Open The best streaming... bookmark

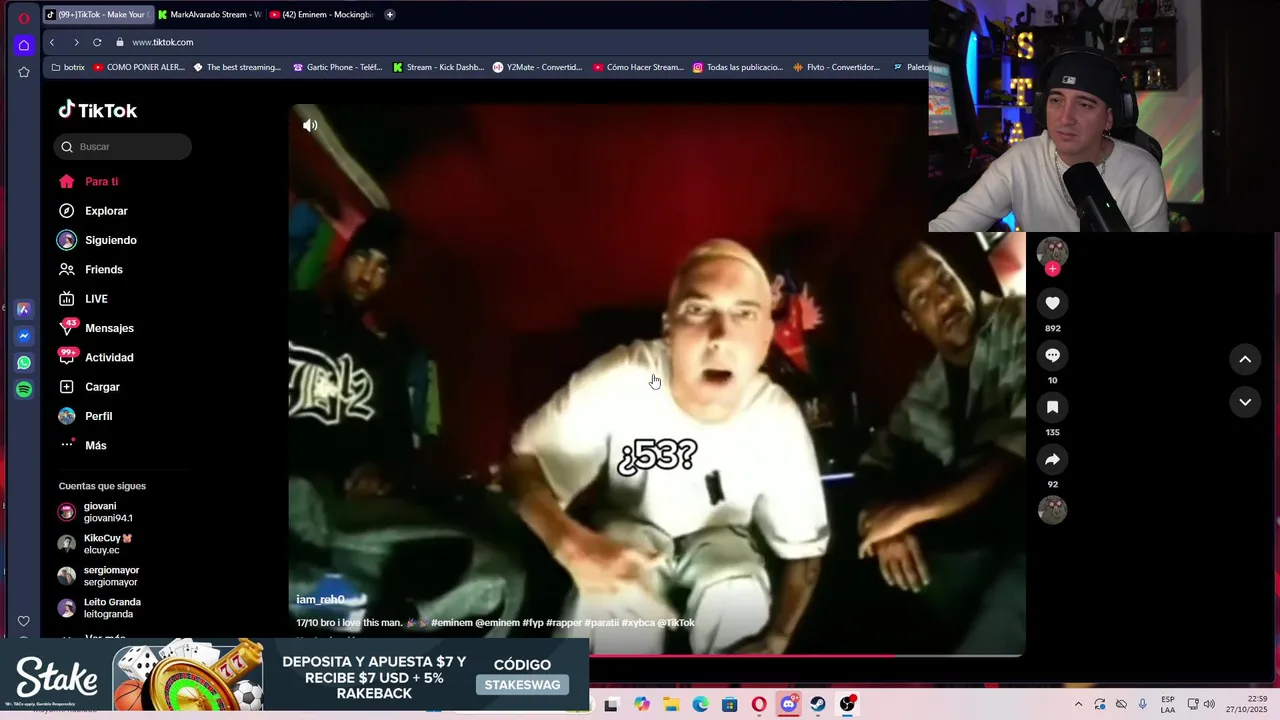[x=238, y=67]
